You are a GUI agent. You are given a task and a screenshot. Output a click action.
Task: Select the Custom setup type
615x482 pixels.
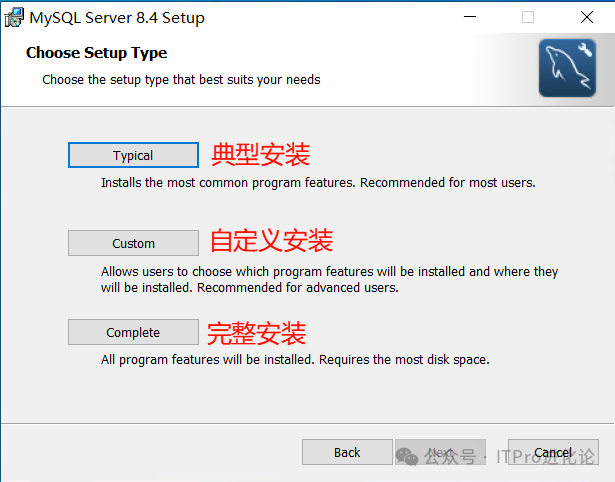tap(133, 243)
